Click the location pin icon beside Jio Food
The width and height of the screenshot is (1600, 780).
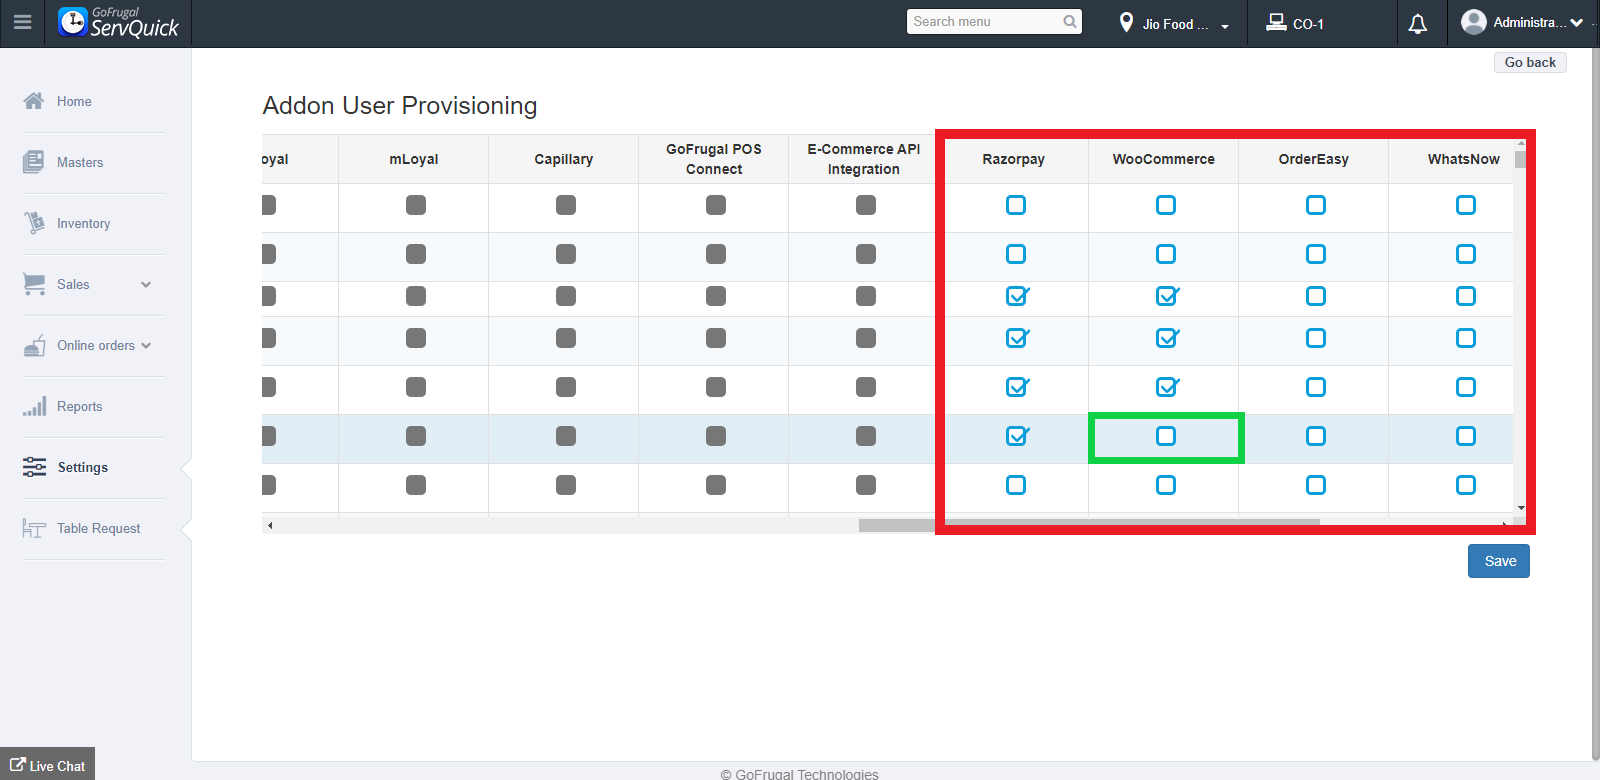click(x=1126, y=22)
